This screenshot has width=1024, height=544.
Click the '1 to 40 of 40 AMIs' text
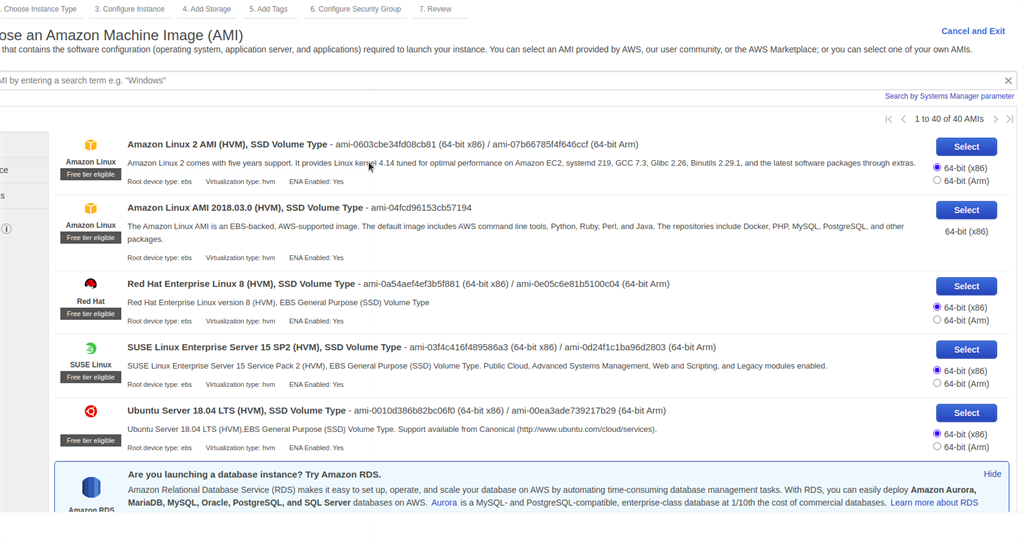click(949, 119)
